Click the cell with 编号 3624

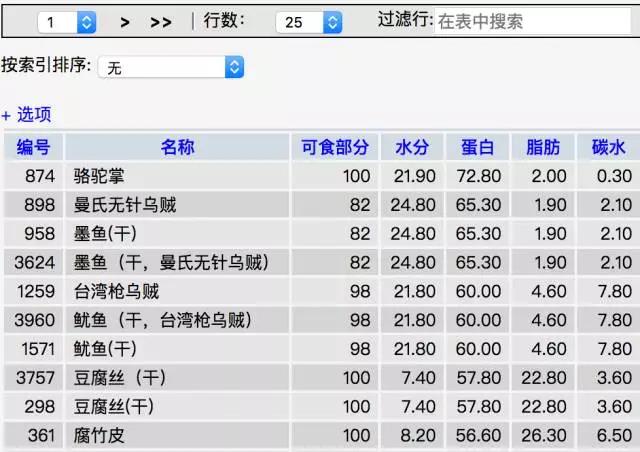(x=35, y=263)
